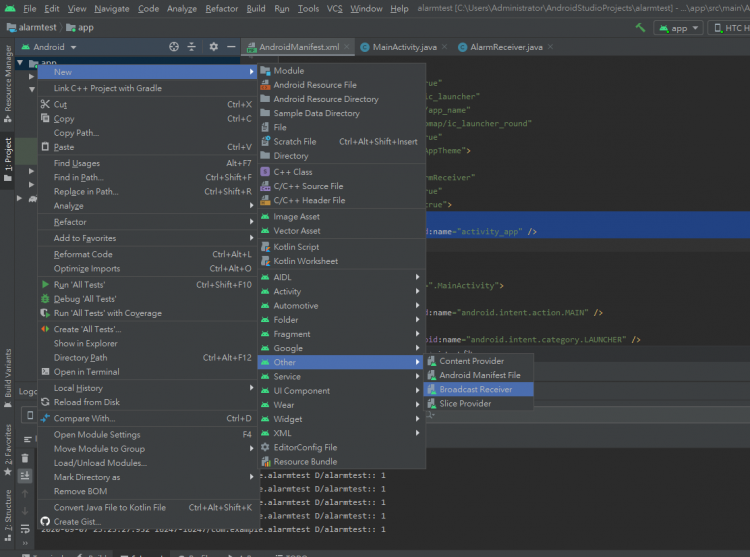Screen dimensions: 750x557
Task: Click Create Gist GitHub entry
Action: pyautogui.click(x=75, y=522)
